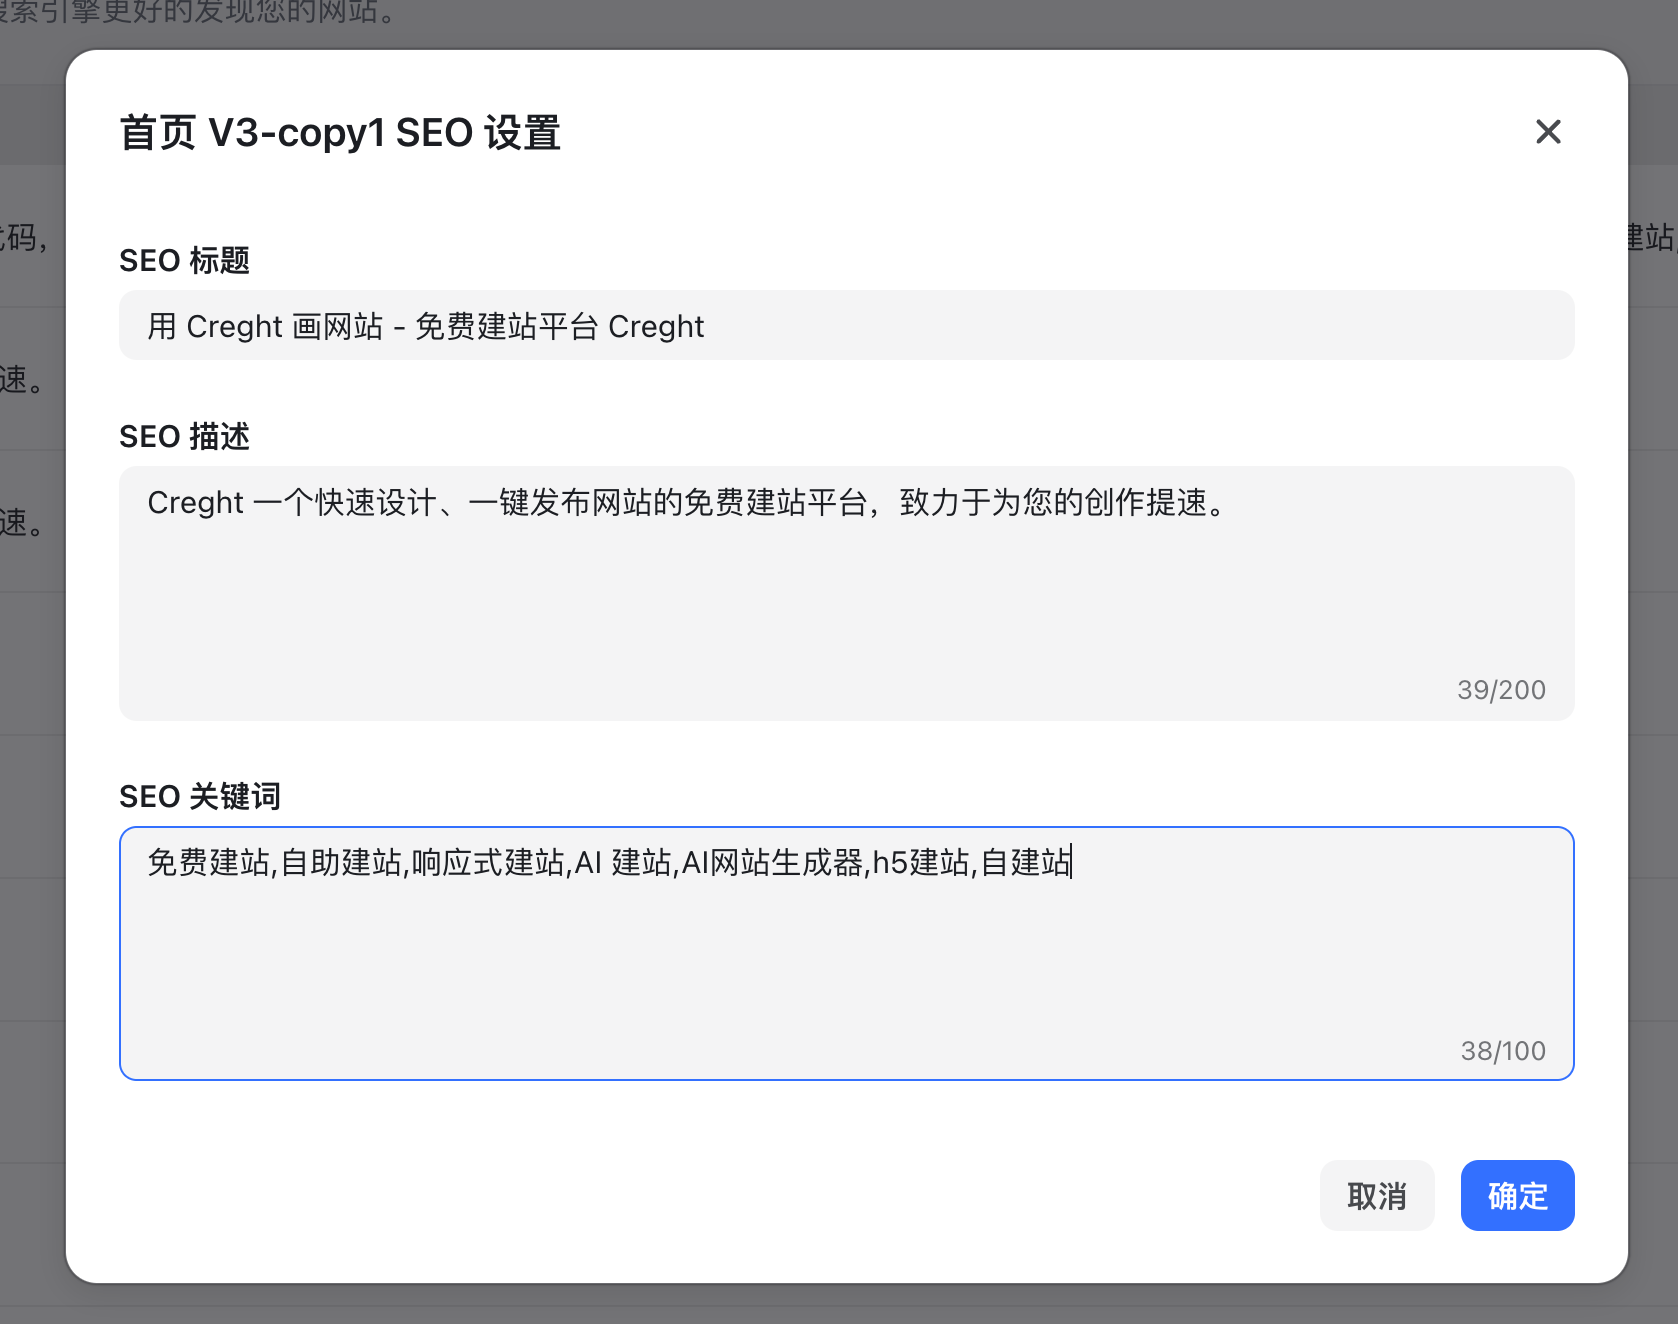The image size is (1678, 1324).
Task: Confirm with the 确定 button
Action: (1517, 1195)
